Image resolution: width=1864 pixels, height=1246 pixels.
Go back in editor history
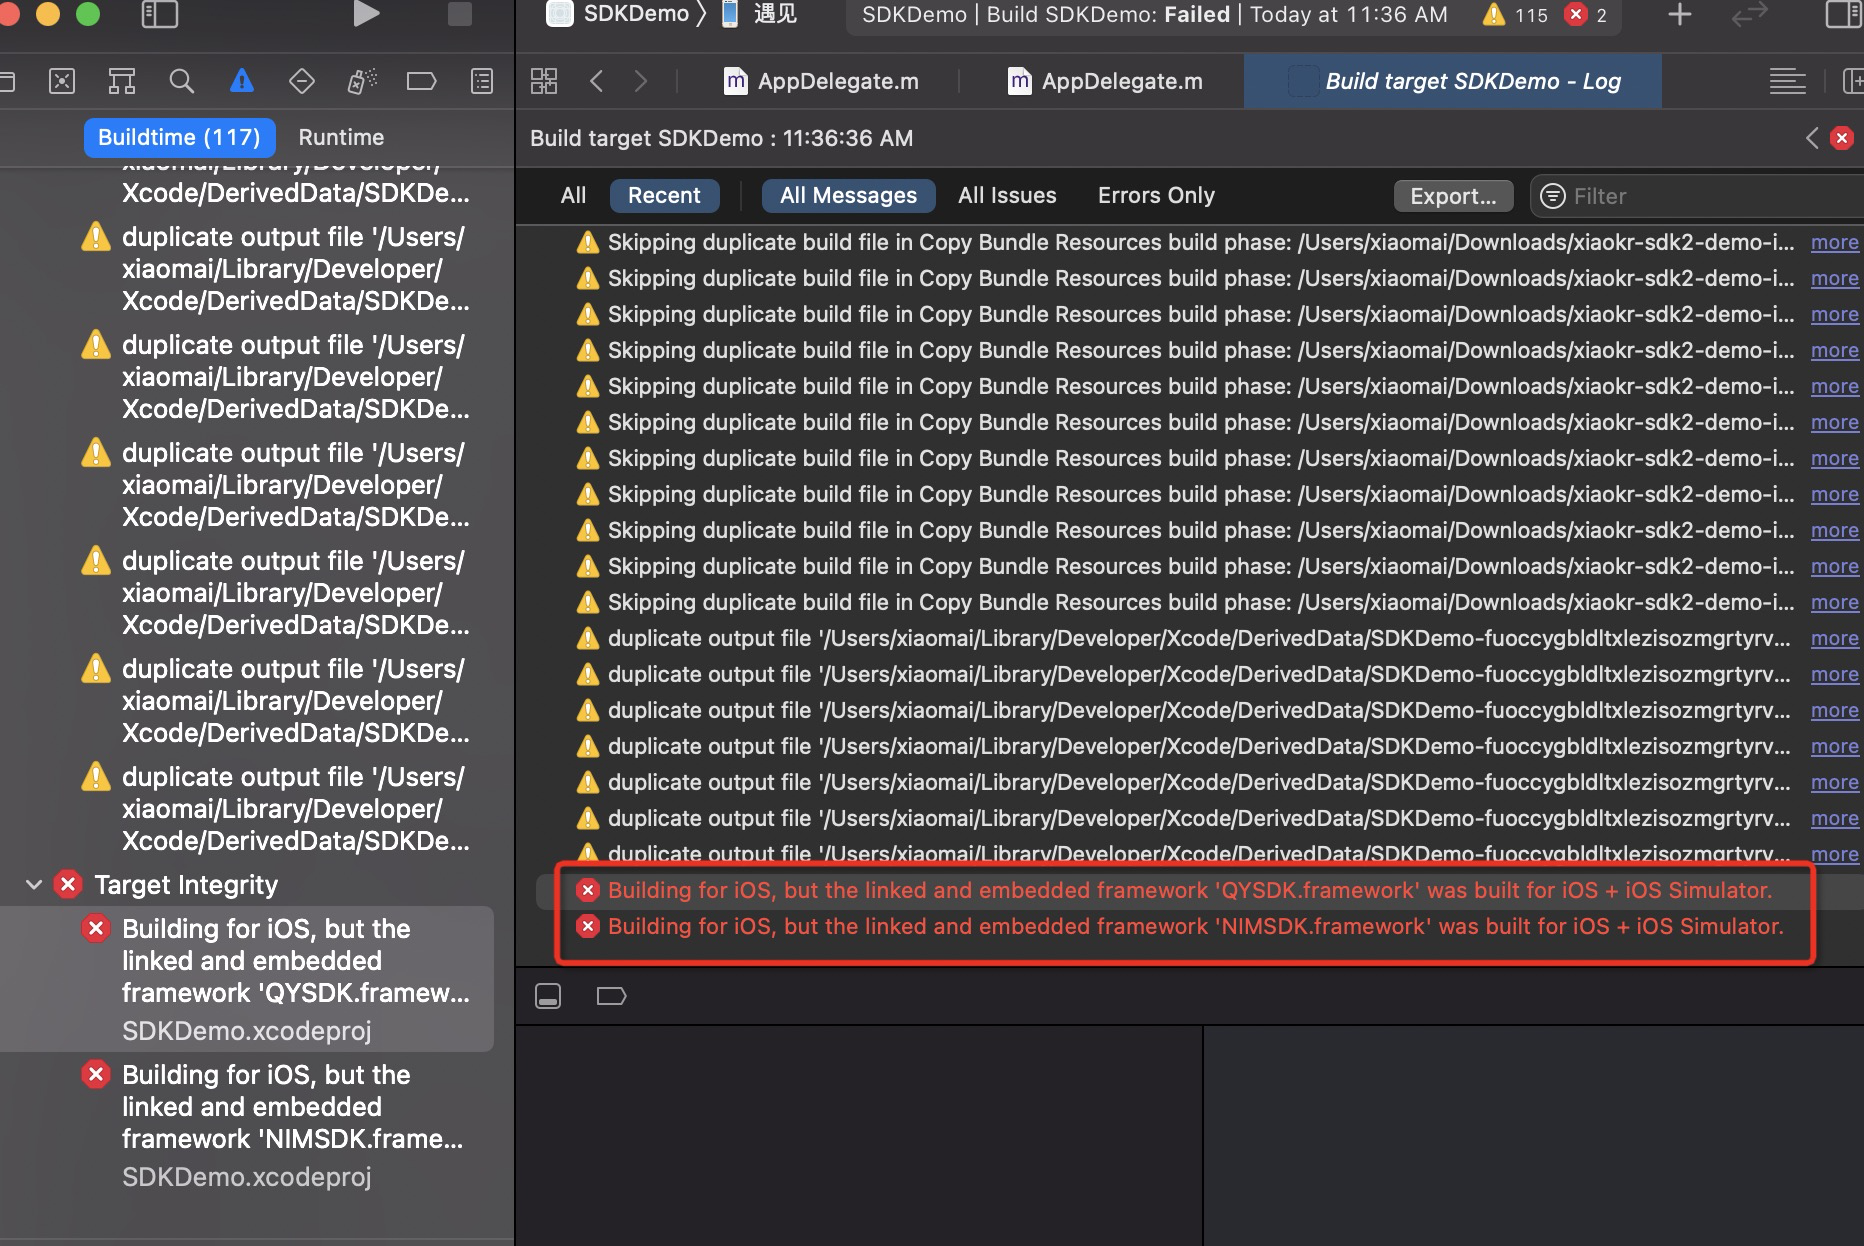597,81
